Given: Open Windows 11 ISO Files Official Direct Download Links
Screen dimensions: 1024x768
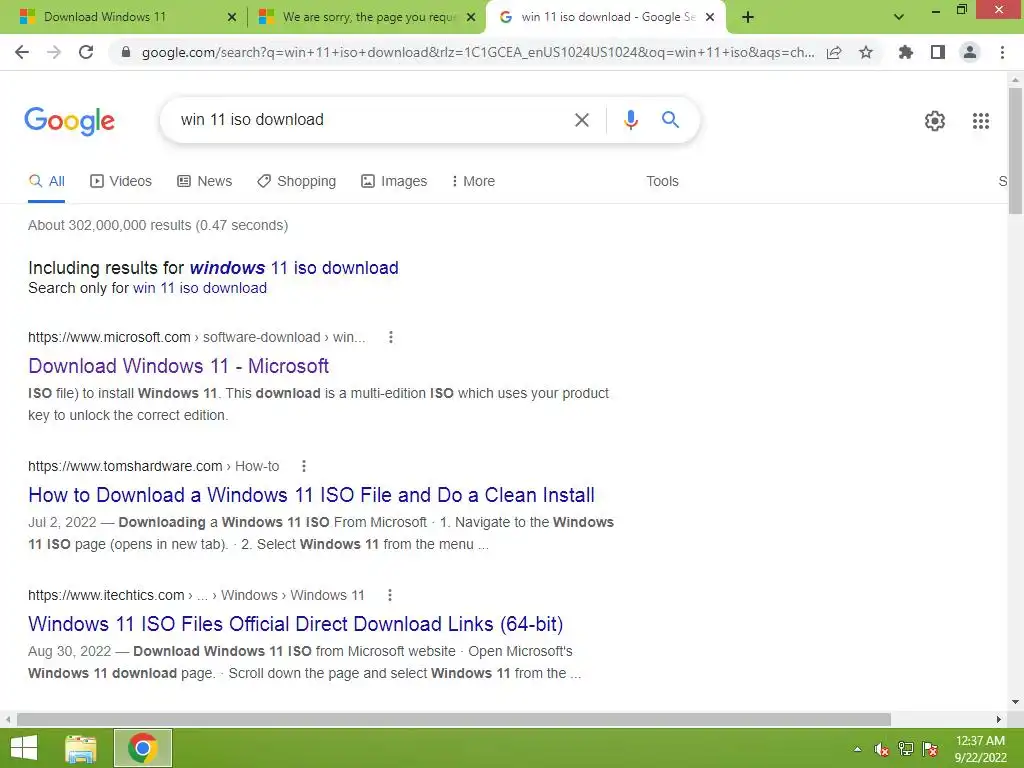Looking at the screenshot, I should [295, 624].
